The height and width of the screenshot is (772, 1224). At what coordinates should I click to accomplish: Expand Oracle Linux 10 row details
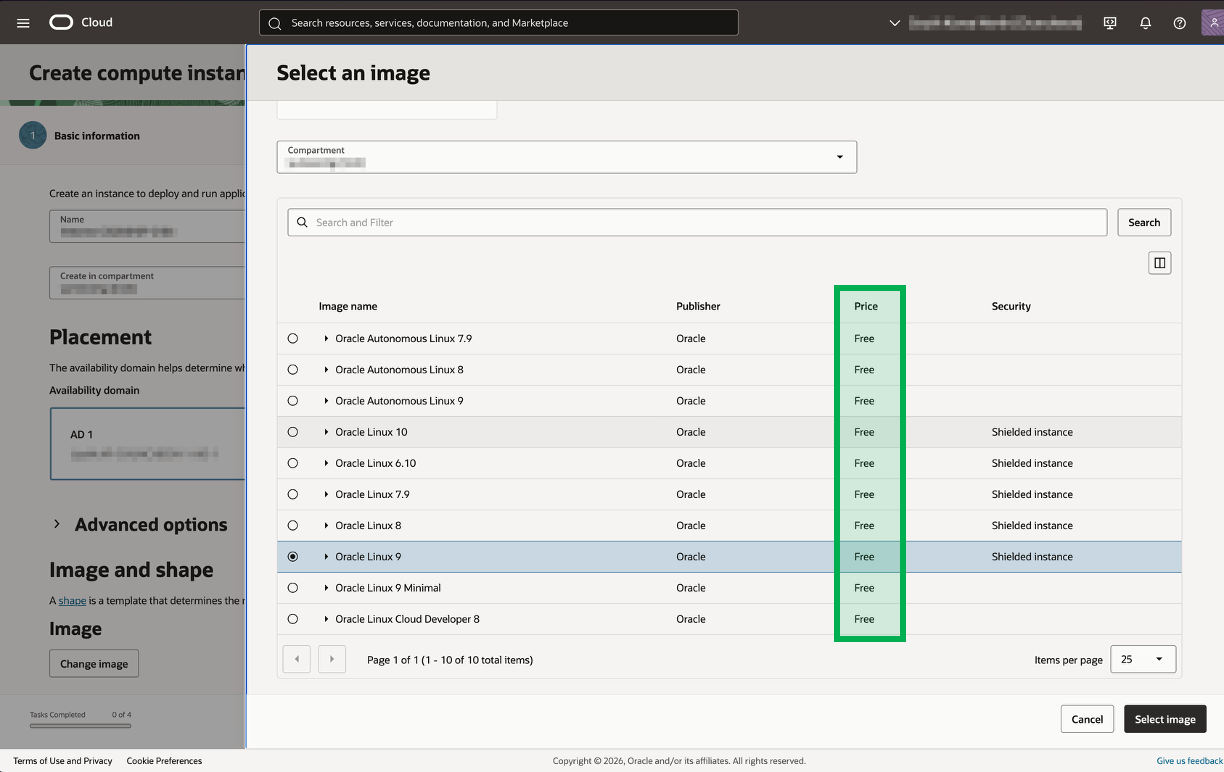coord(326,432)
